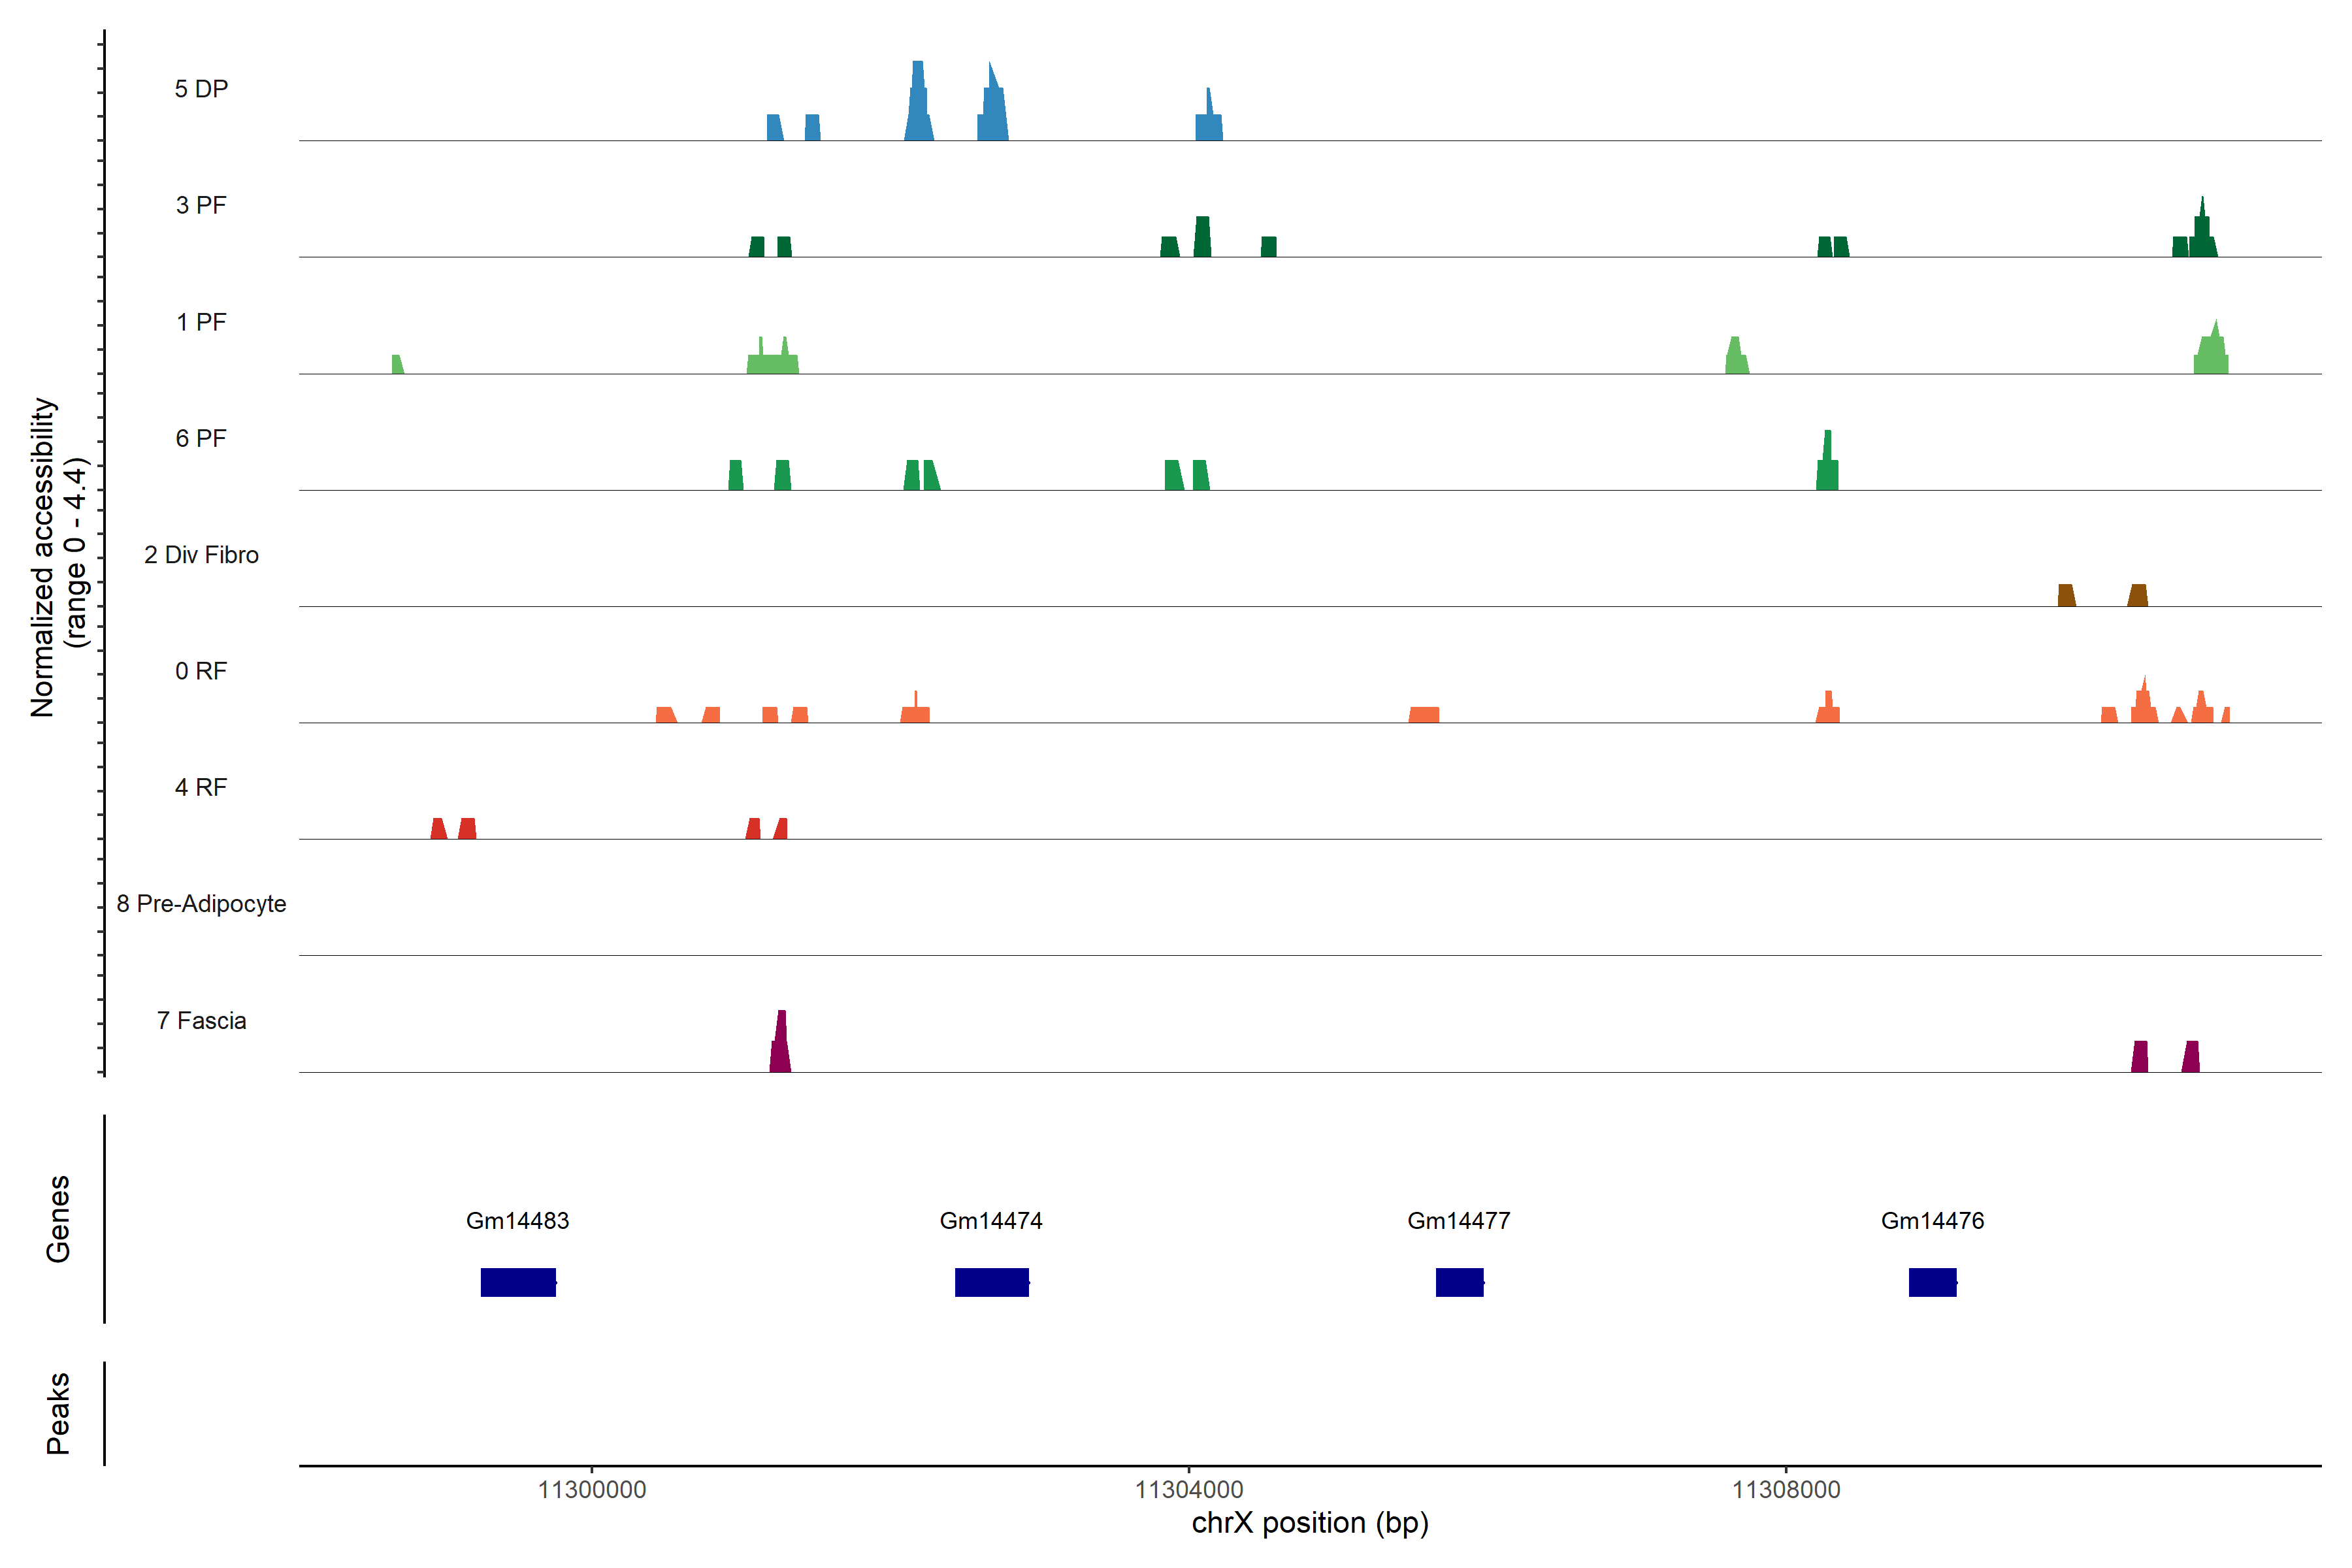
Task: Click the Gm14476 gene block
Action: (x=1932, y=1282)
